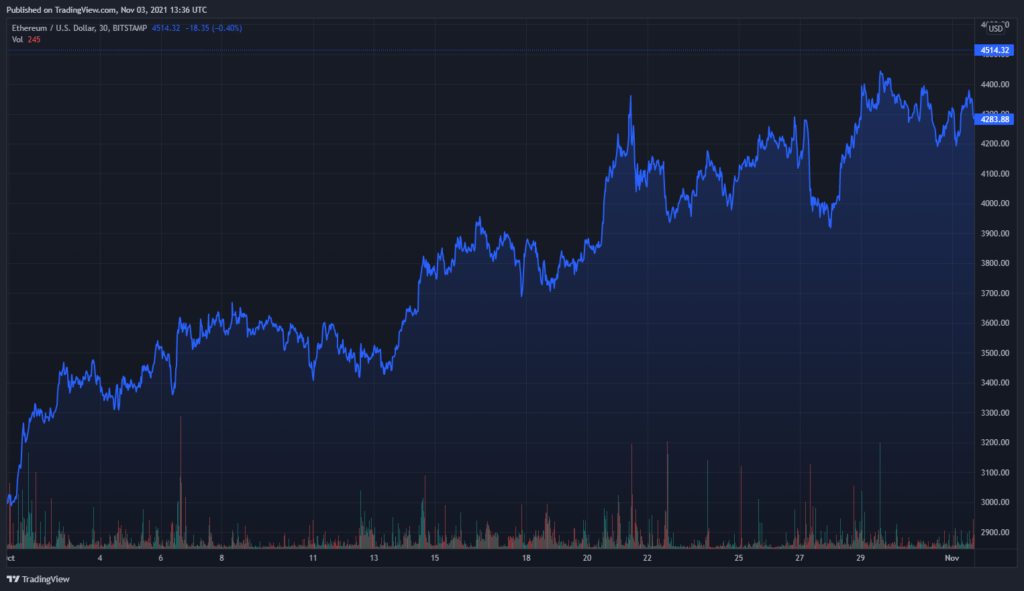Click date 11 on the time axis
This screenshot has width=1024, height=591.
coord(313,558)
